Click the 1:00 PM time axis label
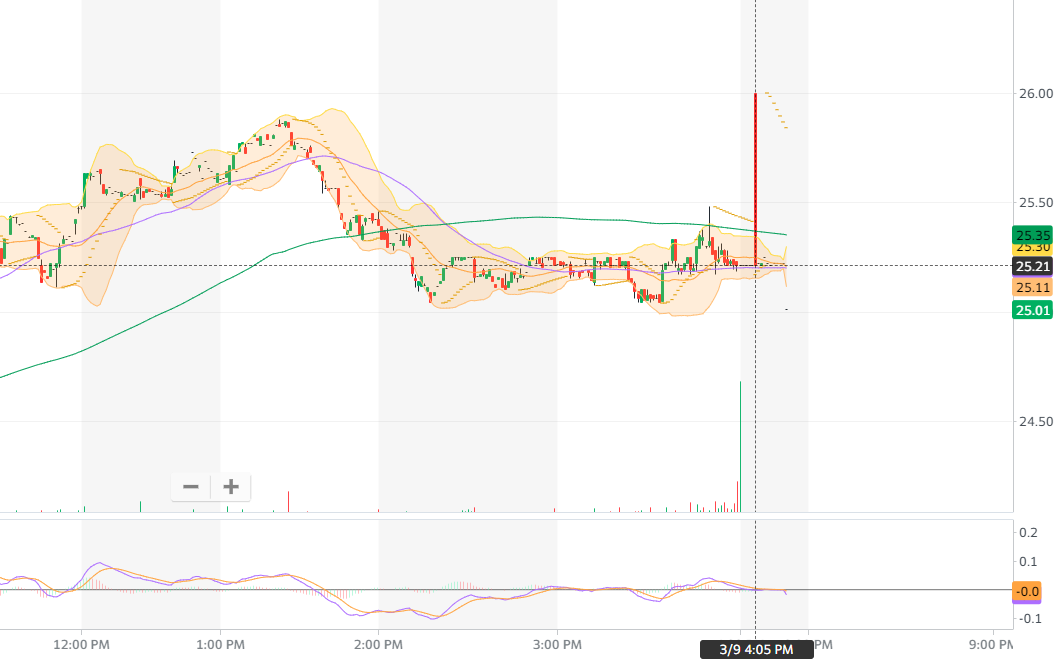The image size is (1059, 662). coord(220,644)
